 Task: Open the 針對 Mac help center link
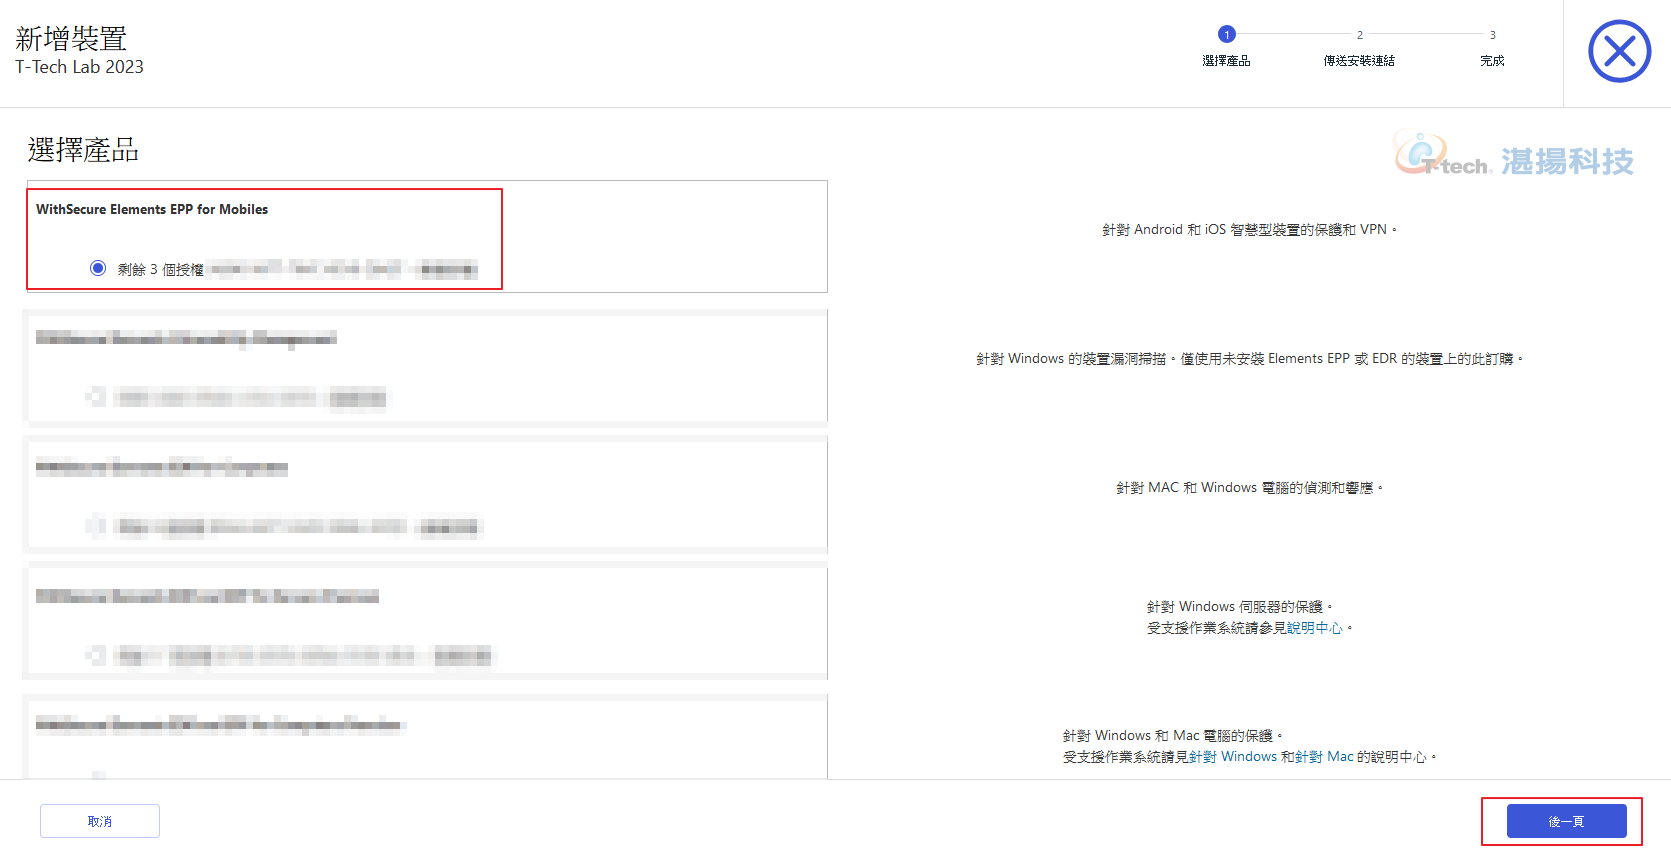click(x=1324, y=757)
